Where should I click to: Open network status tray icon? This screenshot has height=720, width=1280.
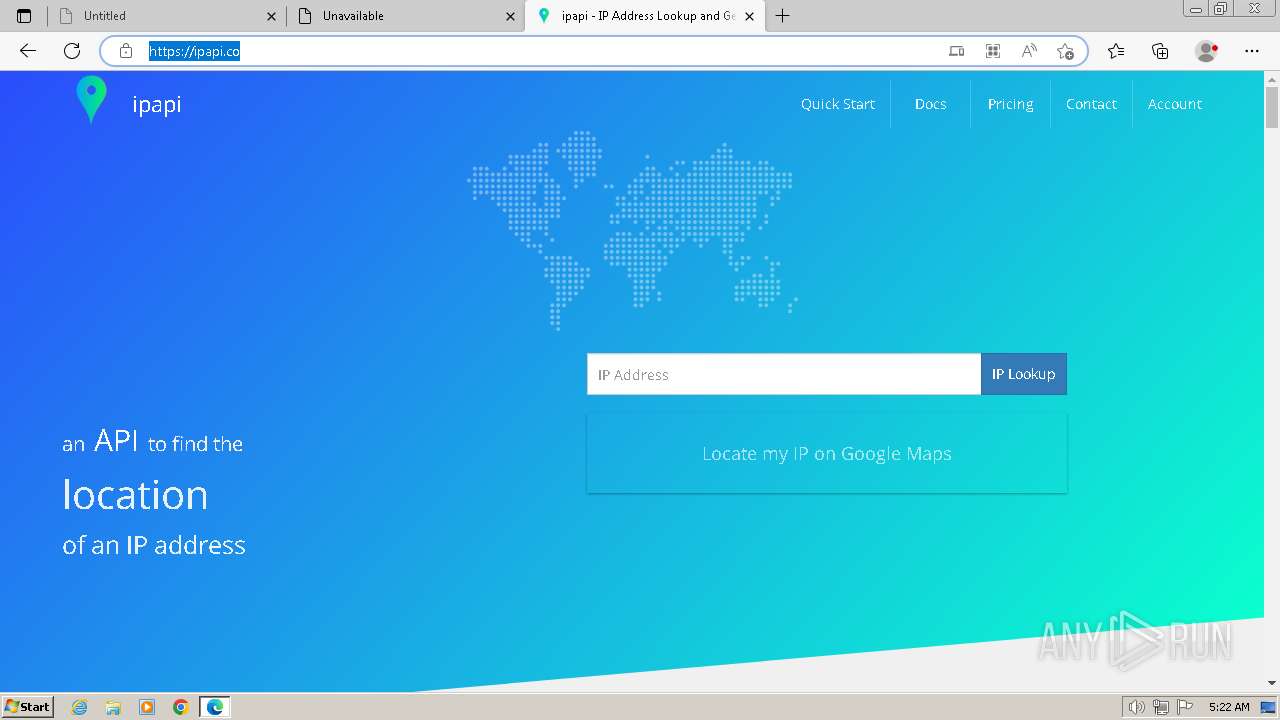(x=1161, y=707)
